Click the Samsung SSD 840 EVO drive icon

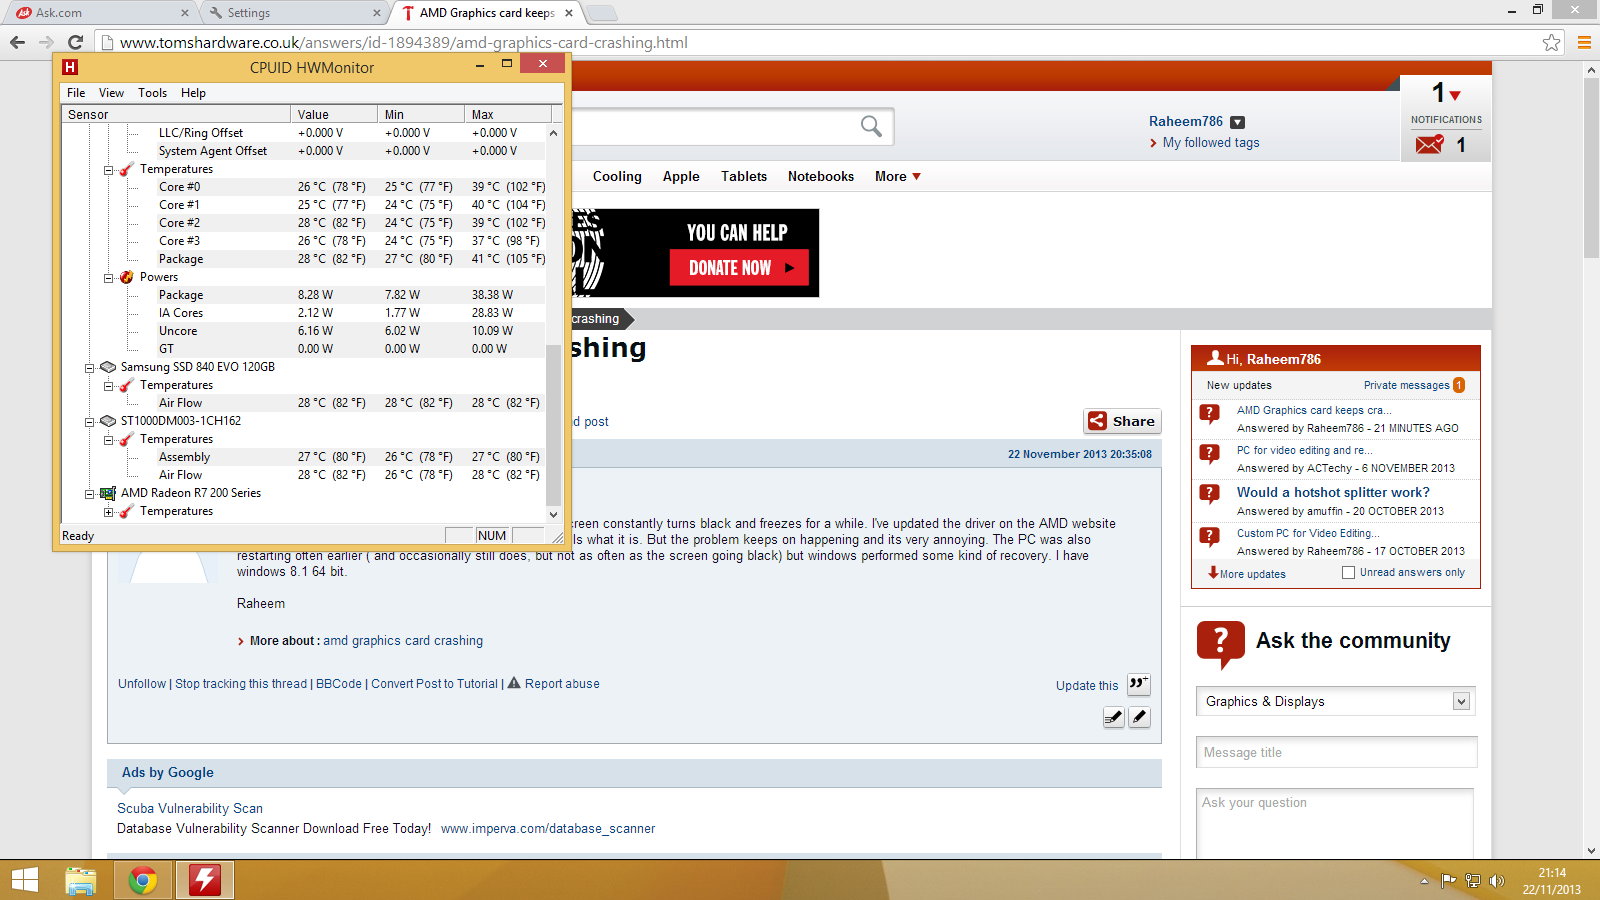click(108, 367)
